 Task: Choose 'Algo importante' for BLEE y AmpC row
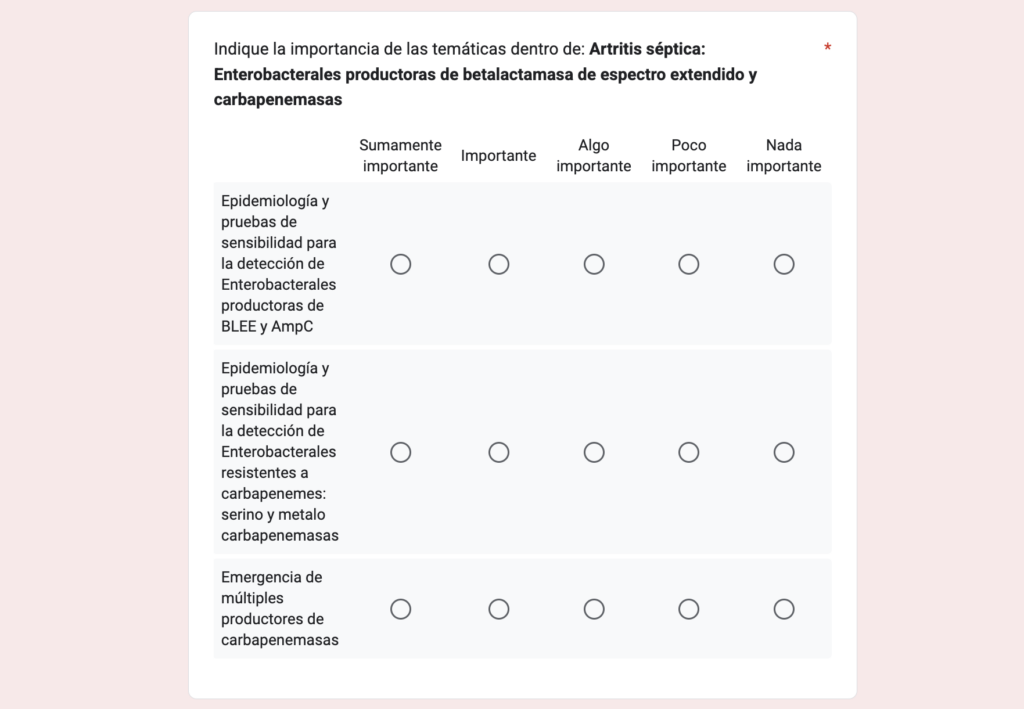tap(594, 264)
